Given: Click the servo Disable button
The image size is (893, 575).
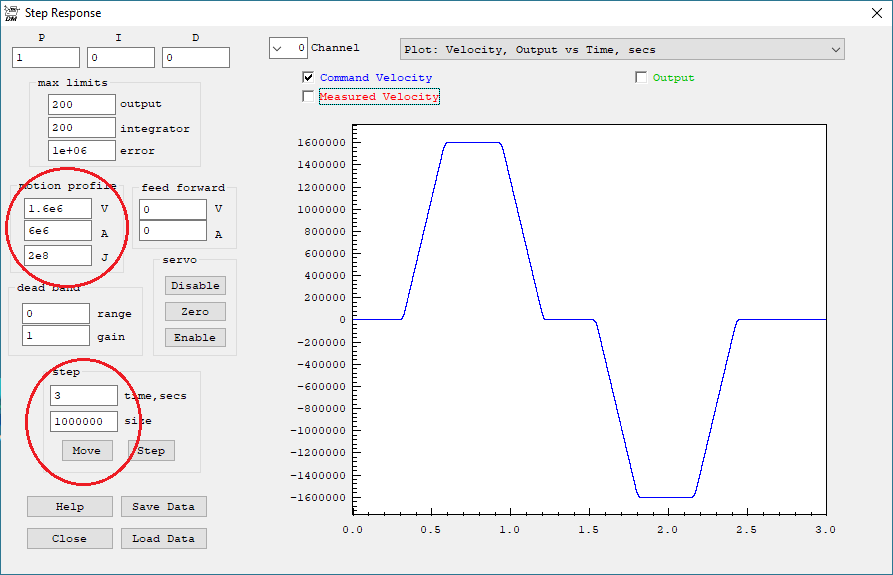Looking at the screenshot, I should [195, 285].
